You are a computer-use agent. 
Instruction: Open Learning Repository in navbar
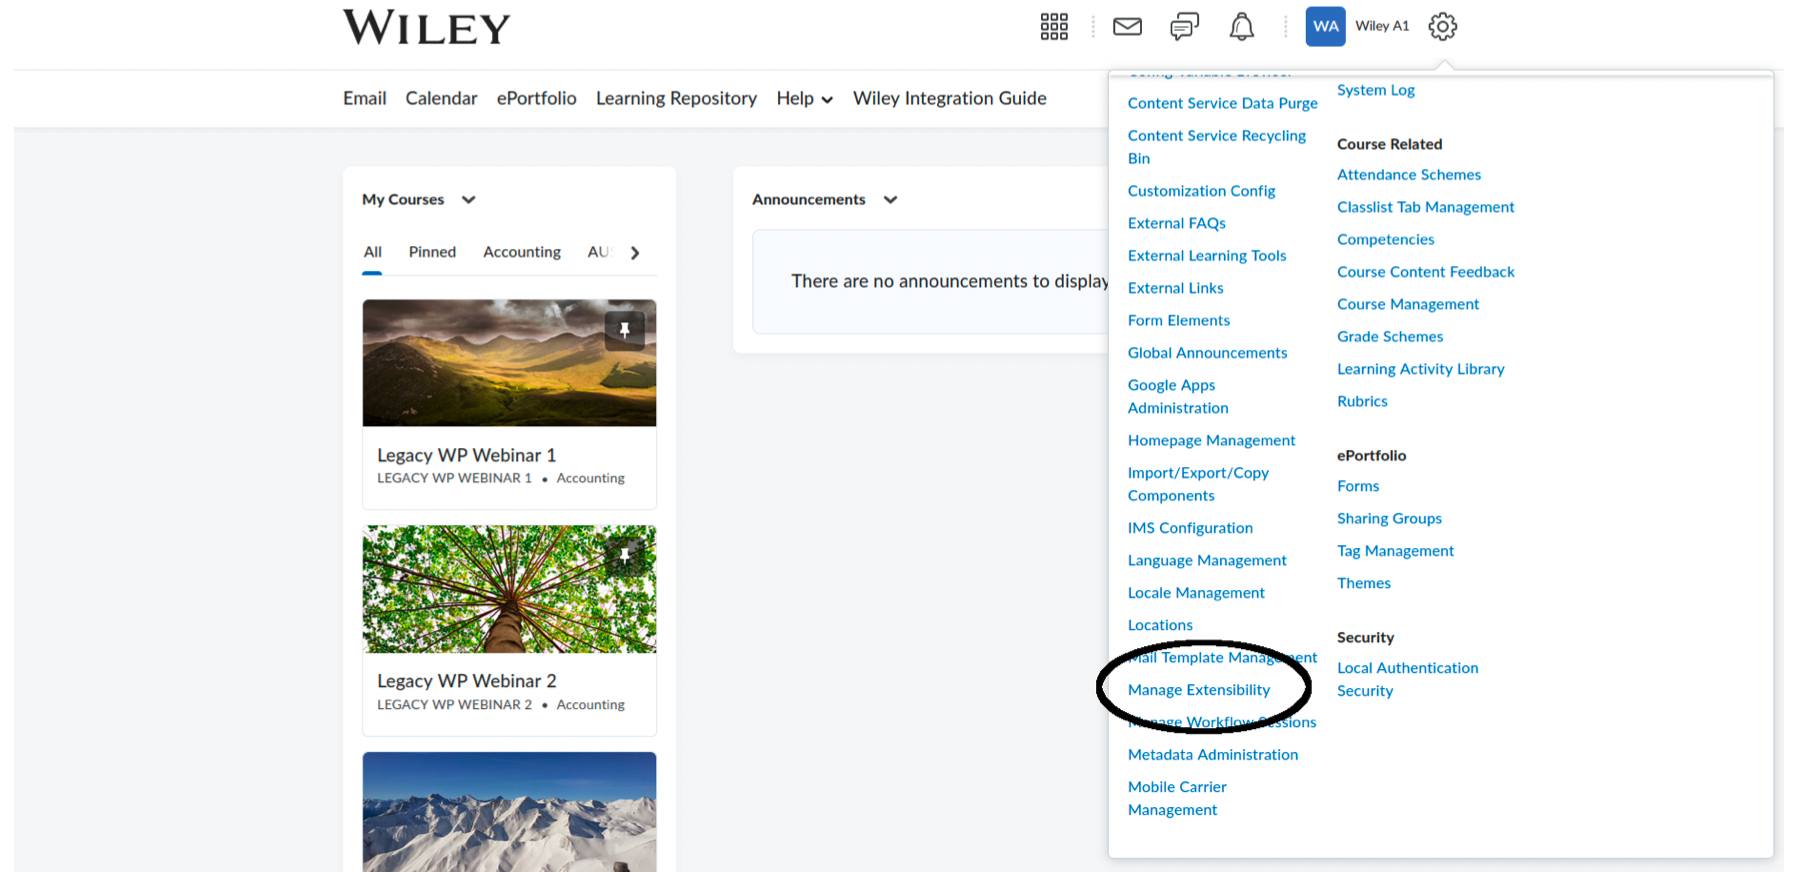(676, 99)
